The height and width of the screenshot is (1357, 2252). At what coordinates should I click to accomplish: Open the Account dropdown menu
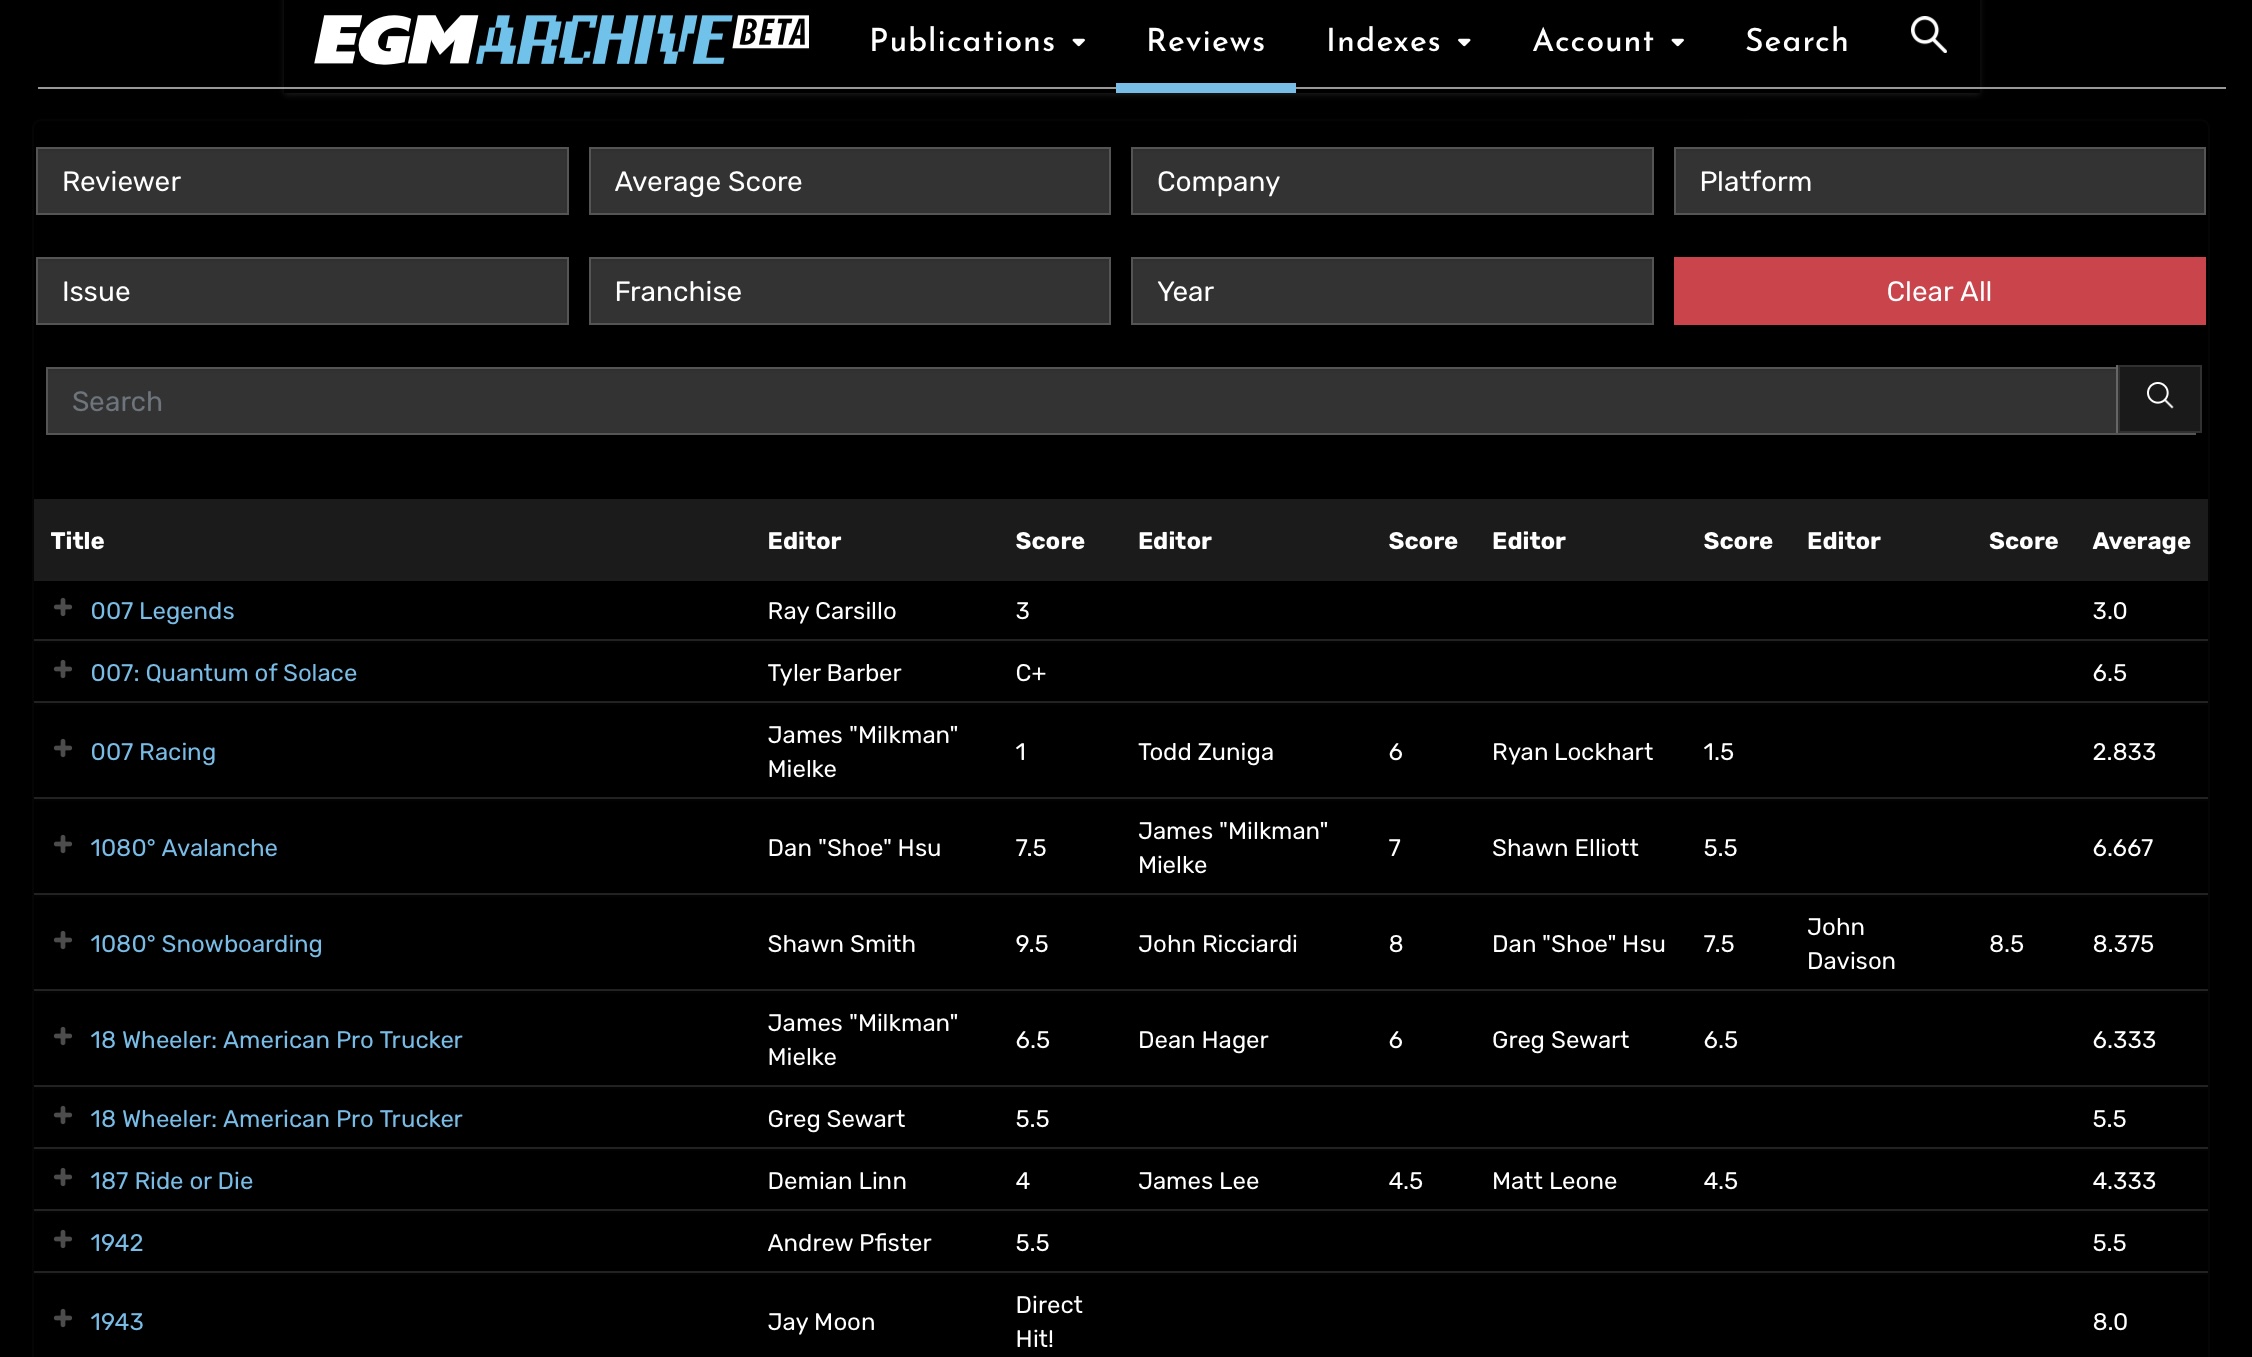pos(1608,41)
